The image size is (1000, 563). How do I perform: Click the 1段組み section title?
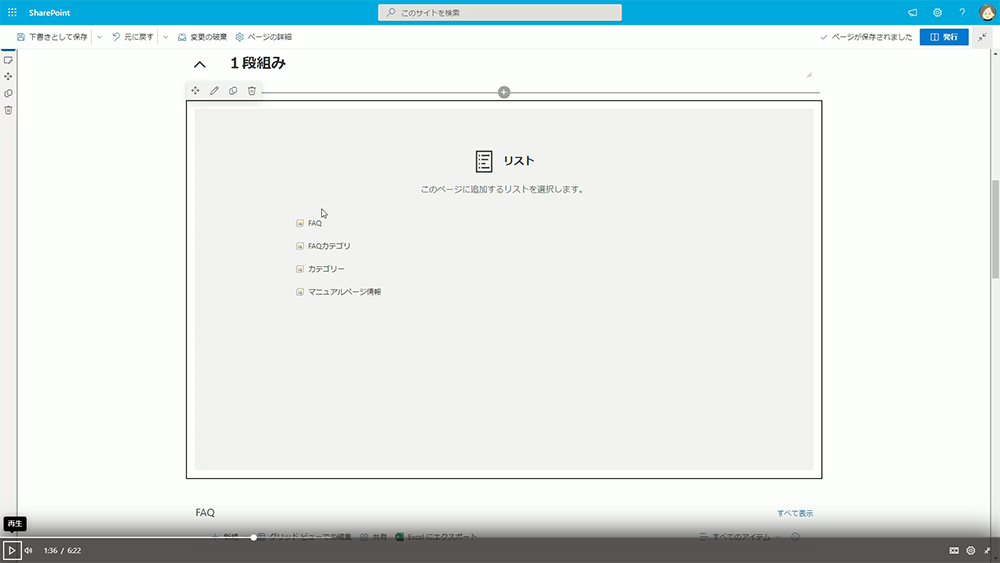(x=258, y=63)
